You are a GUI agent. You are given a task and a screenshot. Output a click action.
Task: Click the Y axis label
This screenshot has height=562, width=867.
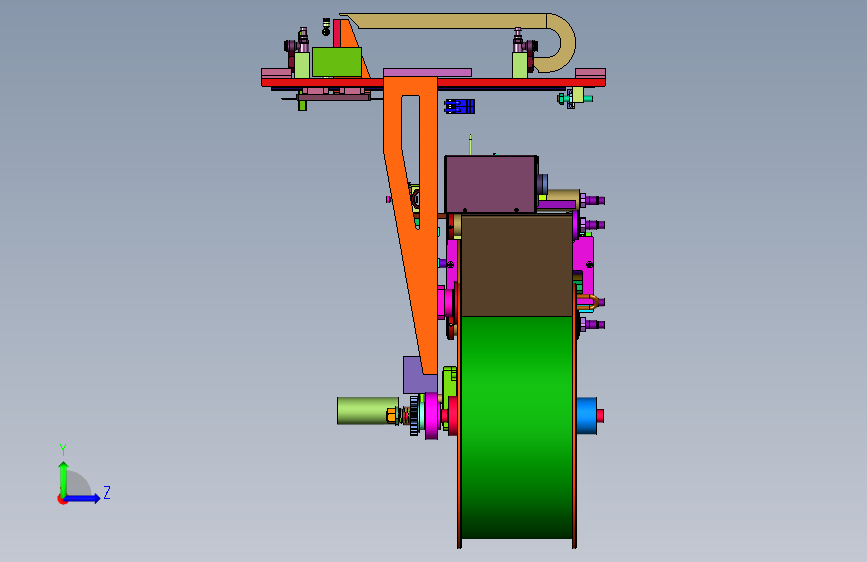point(63,449)
